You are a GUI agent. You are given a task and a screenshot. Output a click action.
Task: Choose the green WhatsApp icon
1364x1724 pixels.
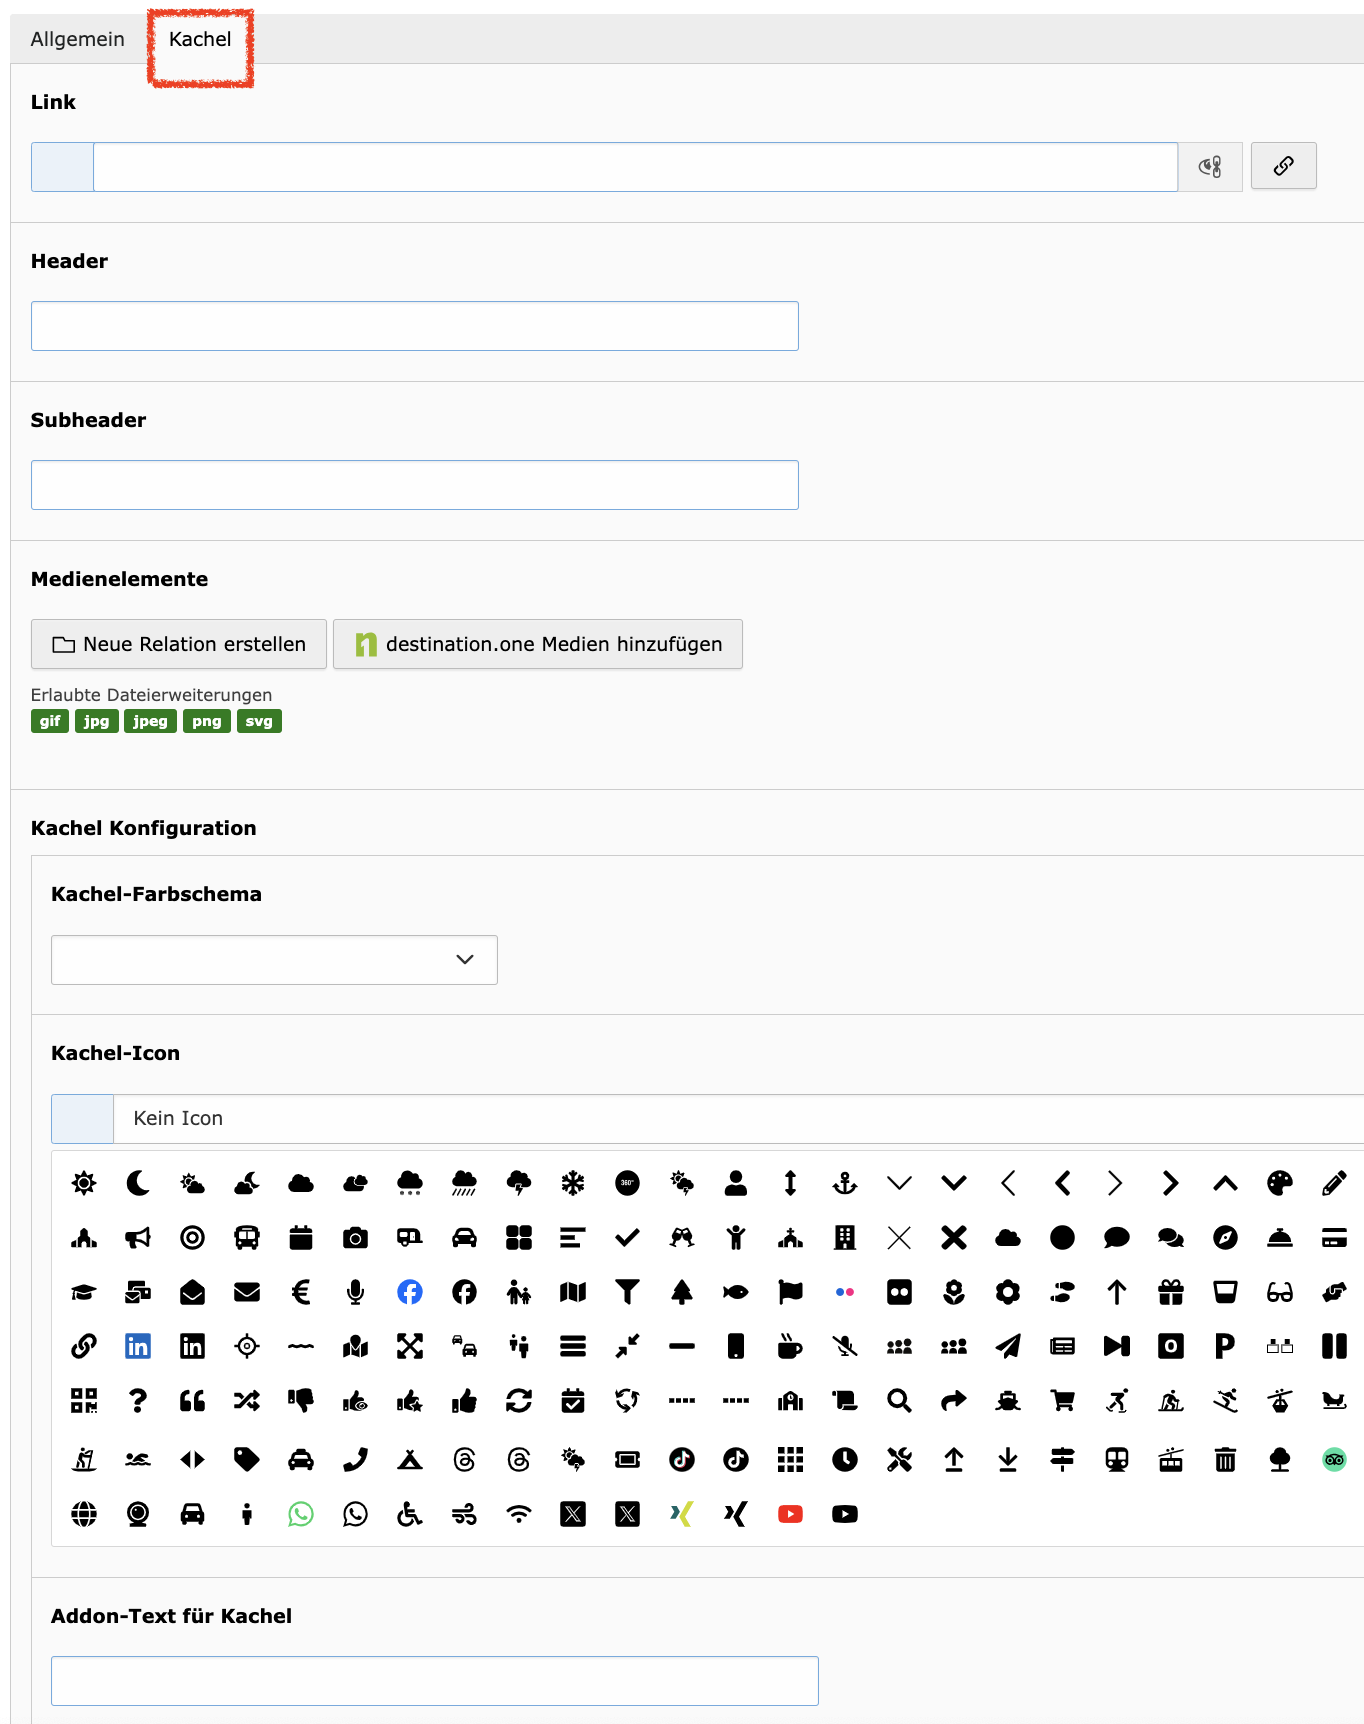click(301, 1514)
